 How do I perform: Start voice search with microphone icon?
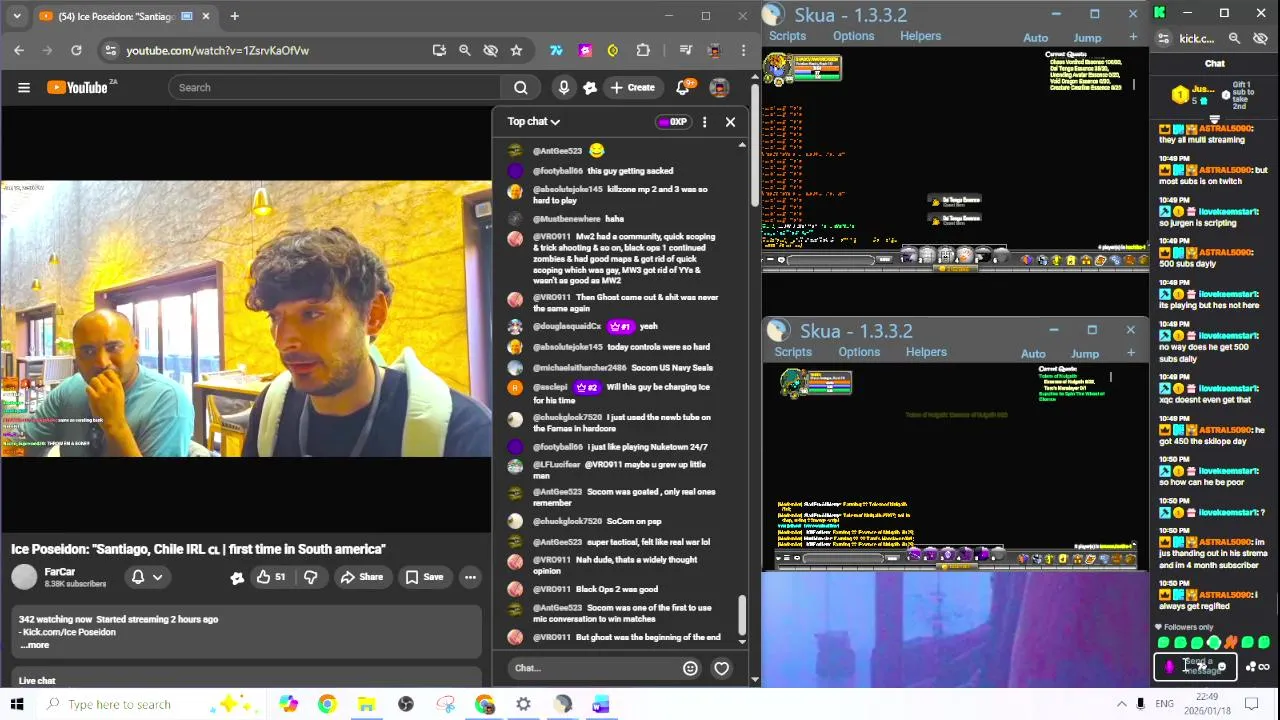(564, 88)
